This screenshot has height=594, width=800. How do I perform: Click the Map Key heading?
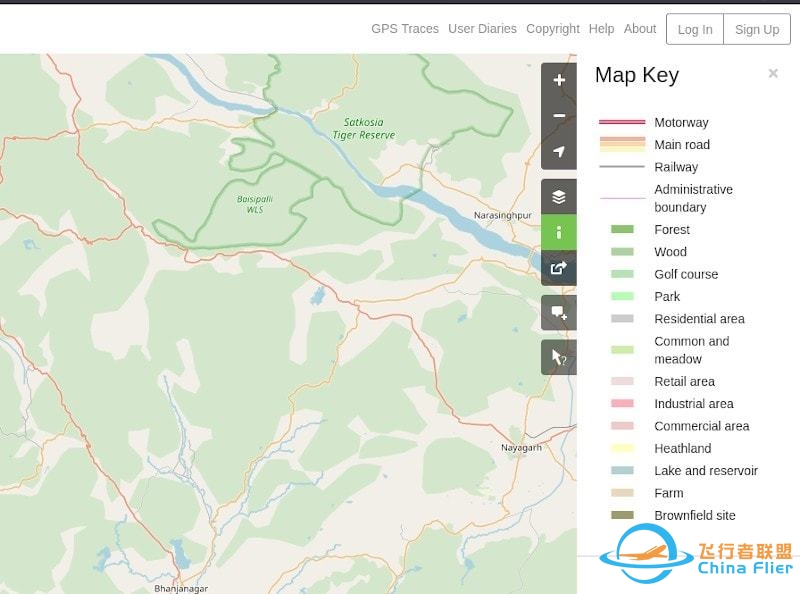tap(637, 75)
